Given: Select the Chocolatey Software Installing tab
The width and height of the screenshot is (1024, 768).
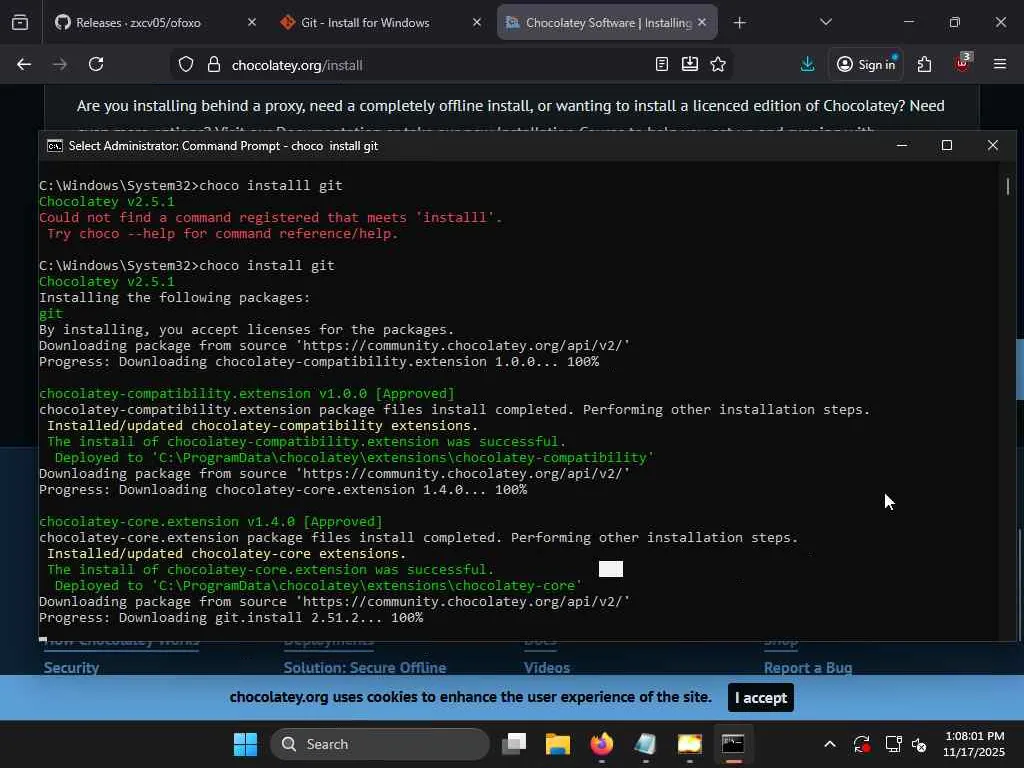Looking at the screenshot, I should (607, 23).
